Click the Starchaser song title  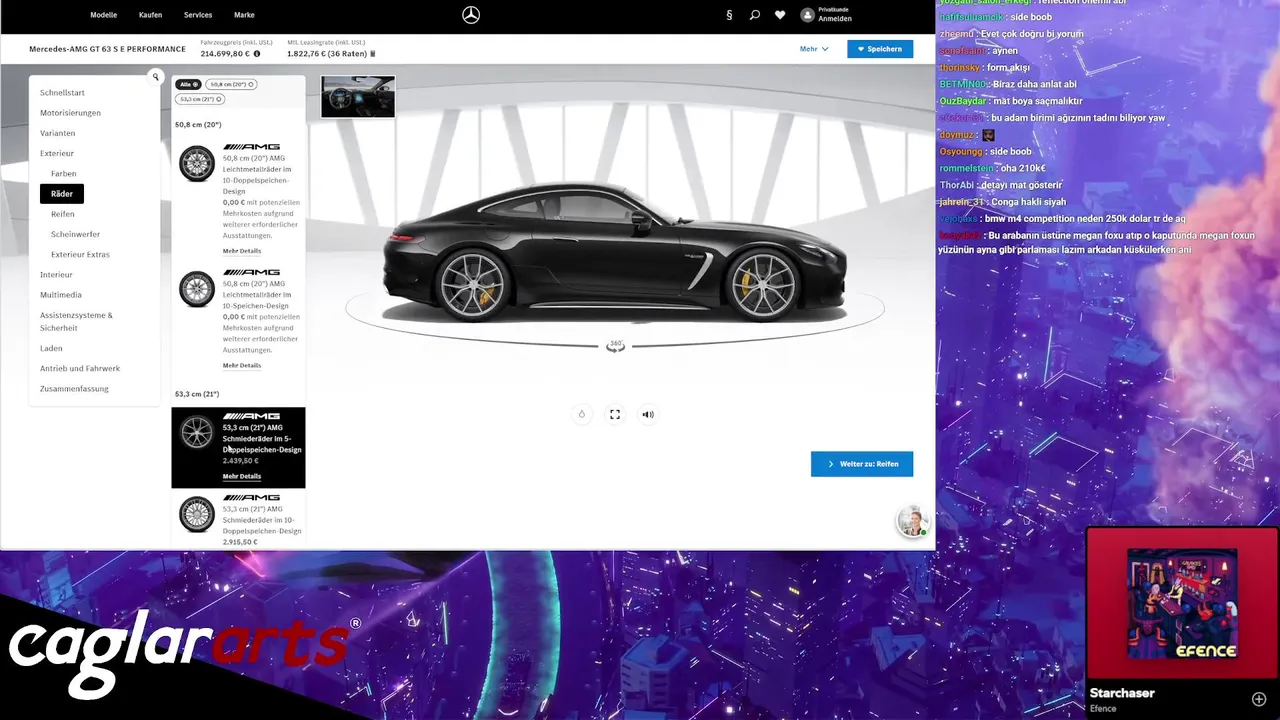[1122, 693]
